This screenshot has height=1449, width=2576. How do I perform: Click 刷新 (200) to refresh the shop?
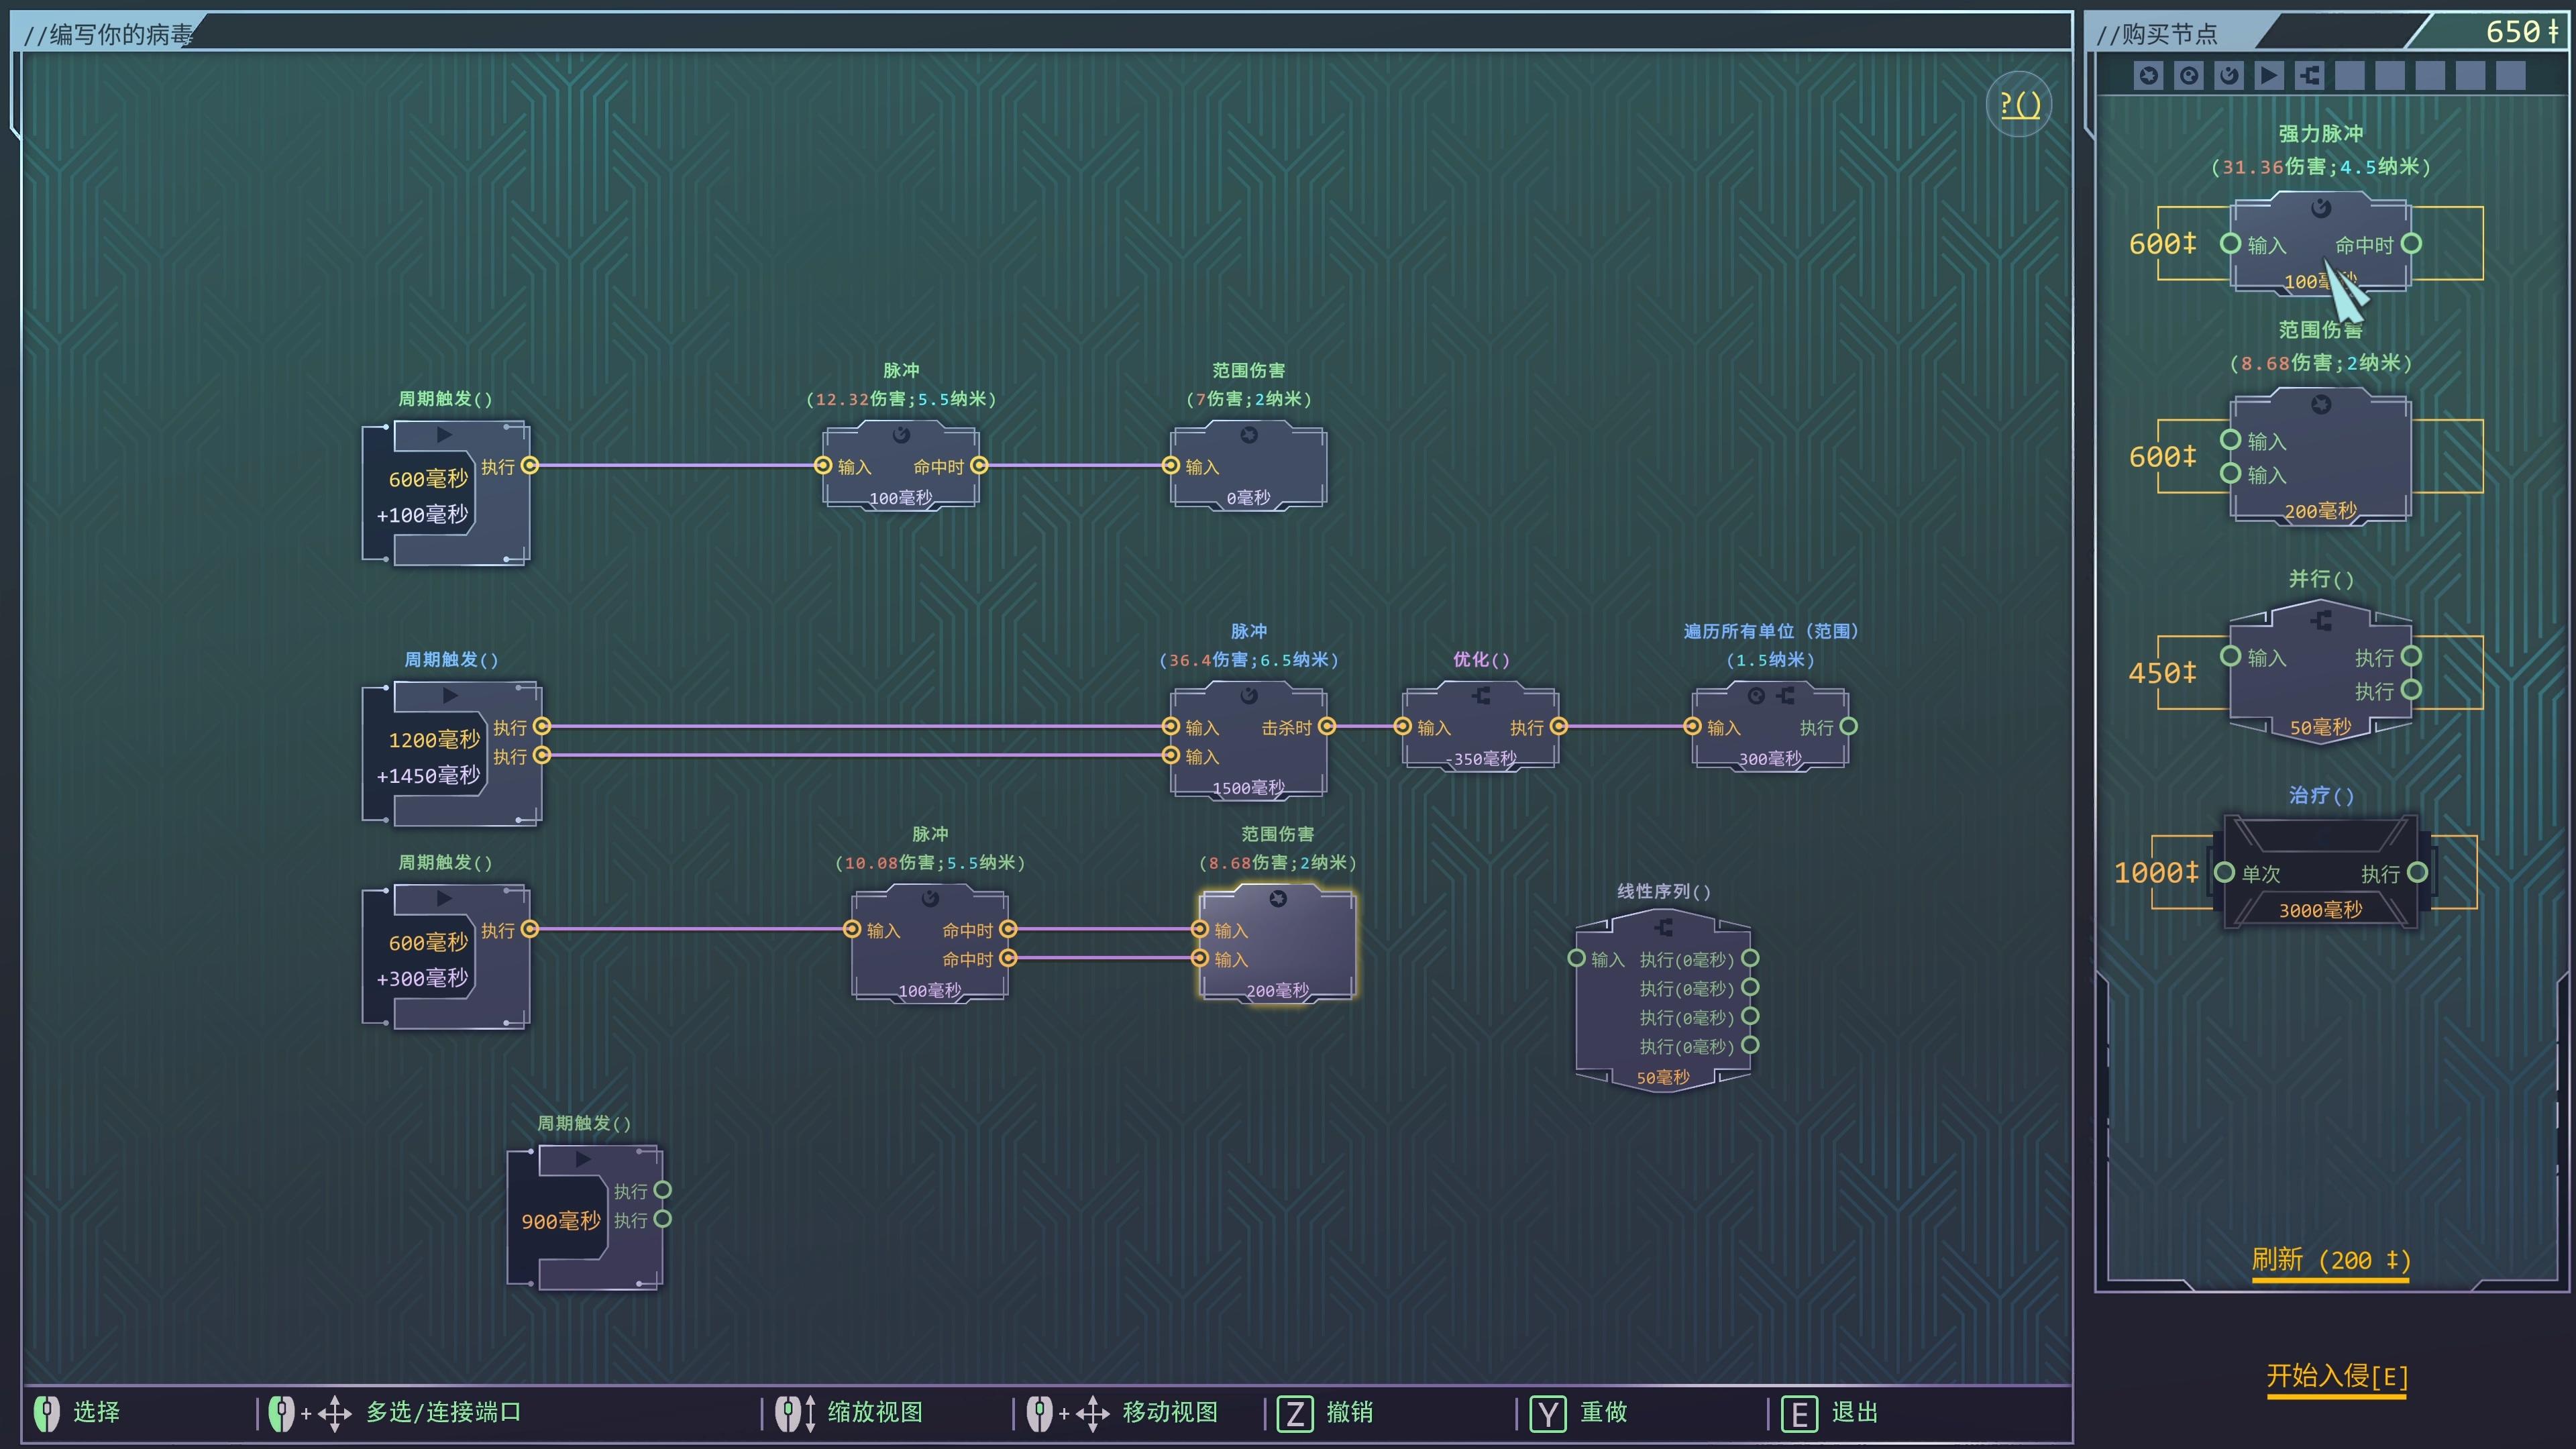(x=2330, y=1260)
